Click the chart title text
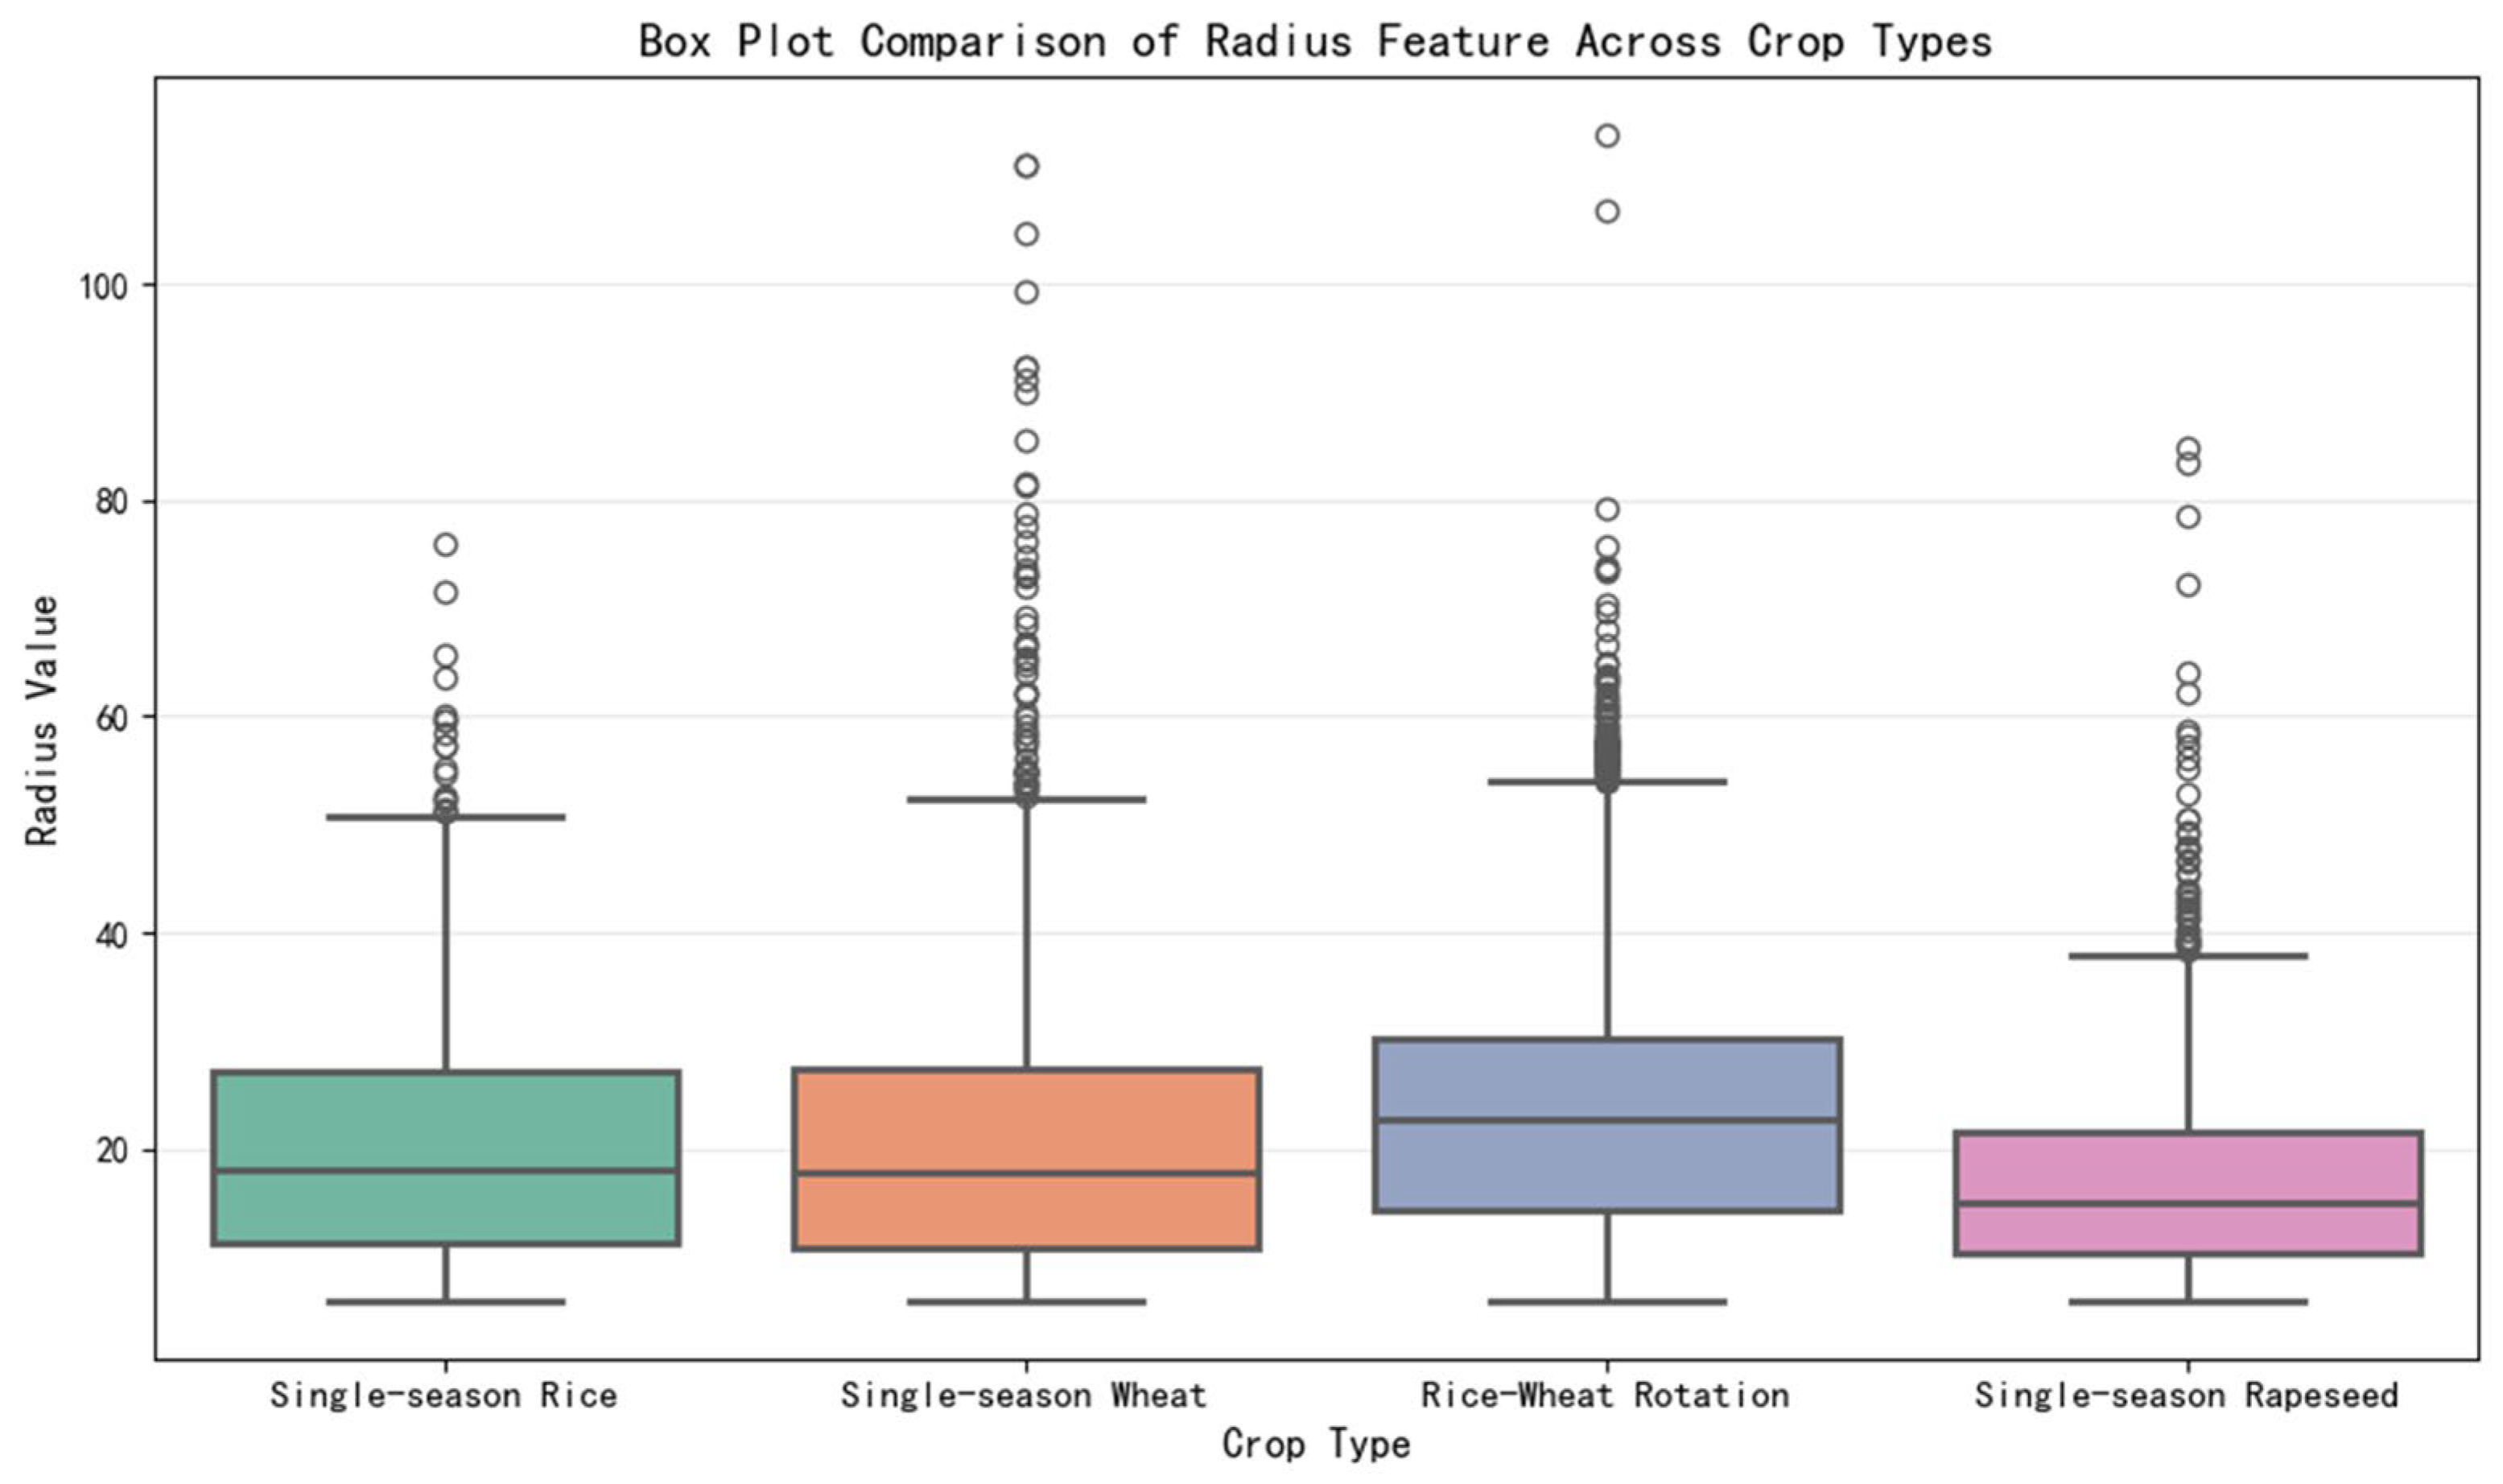 pos(1316,42)
